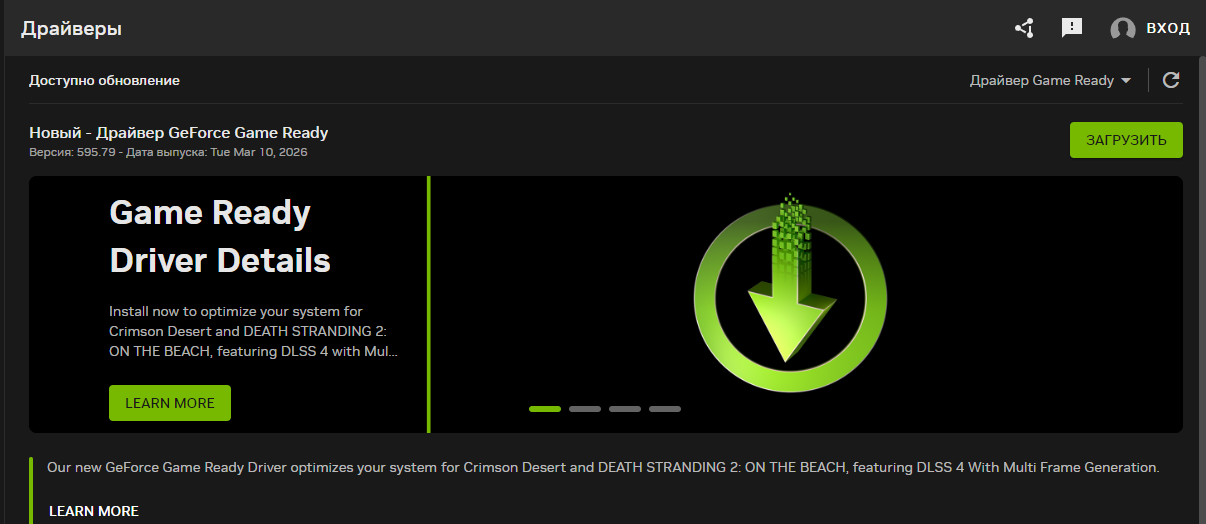This screenshot has height=524, width=1206.
Task: Click the green ЗАГРУЗИТЬ button
Action: 1126,140
